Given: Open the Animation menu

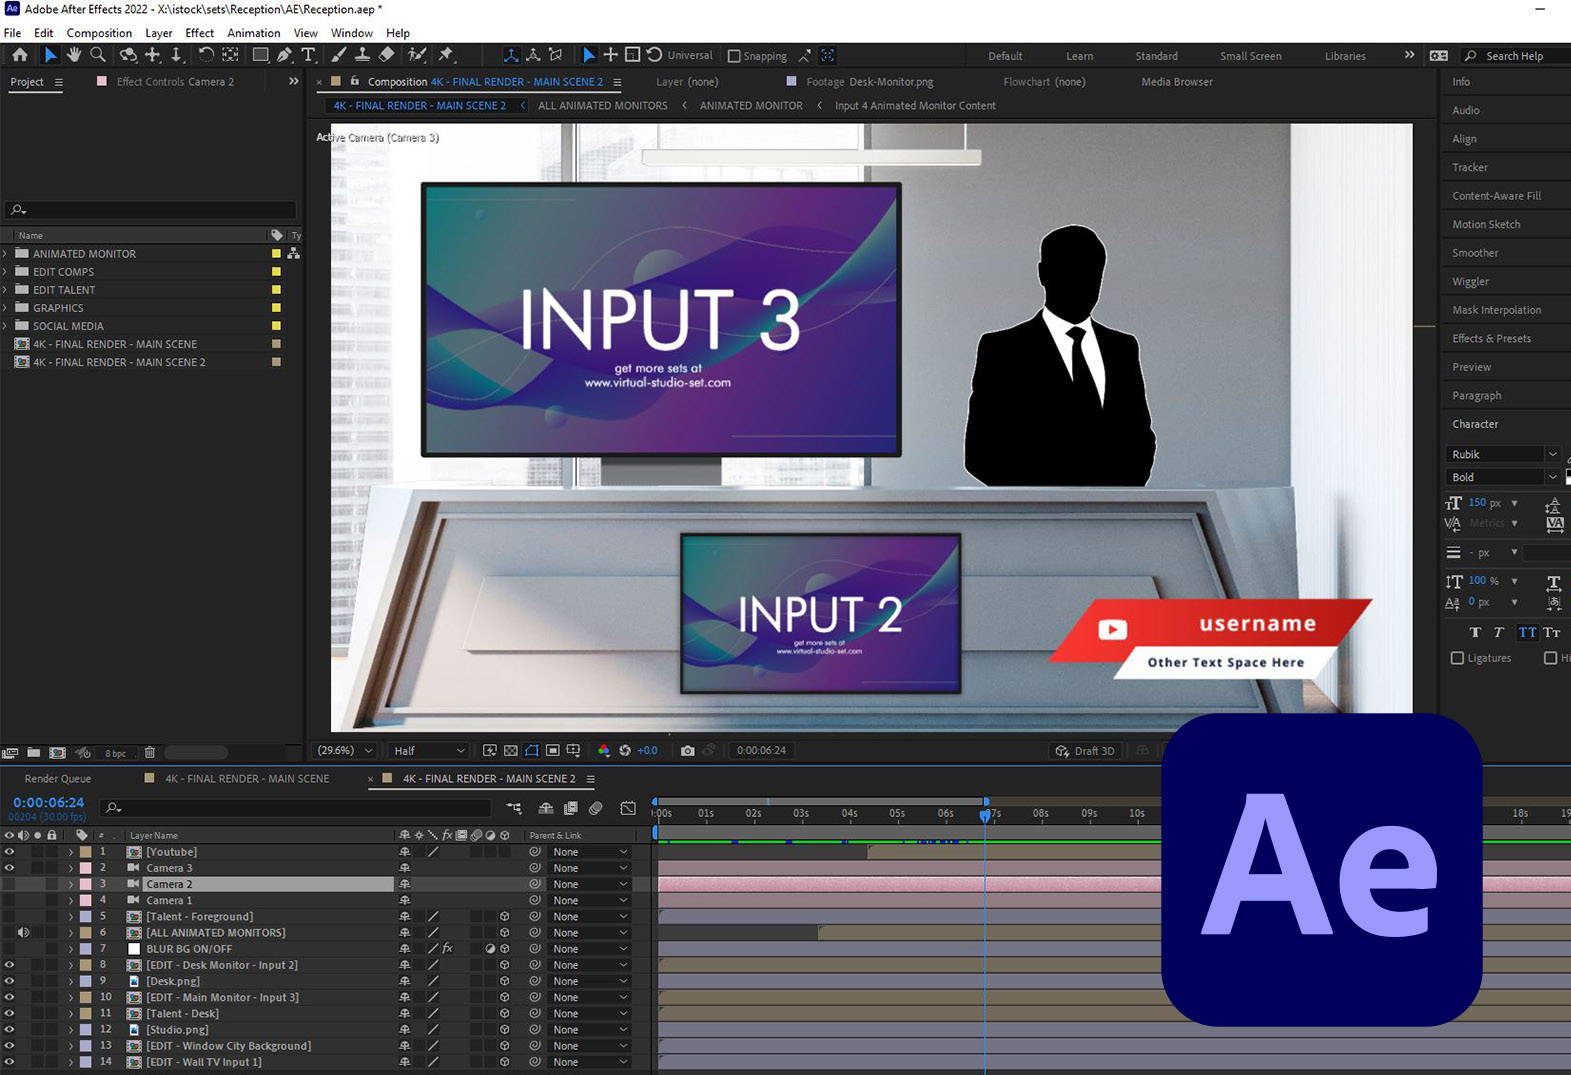Looking at the screenshot, I should coord(253,33).
